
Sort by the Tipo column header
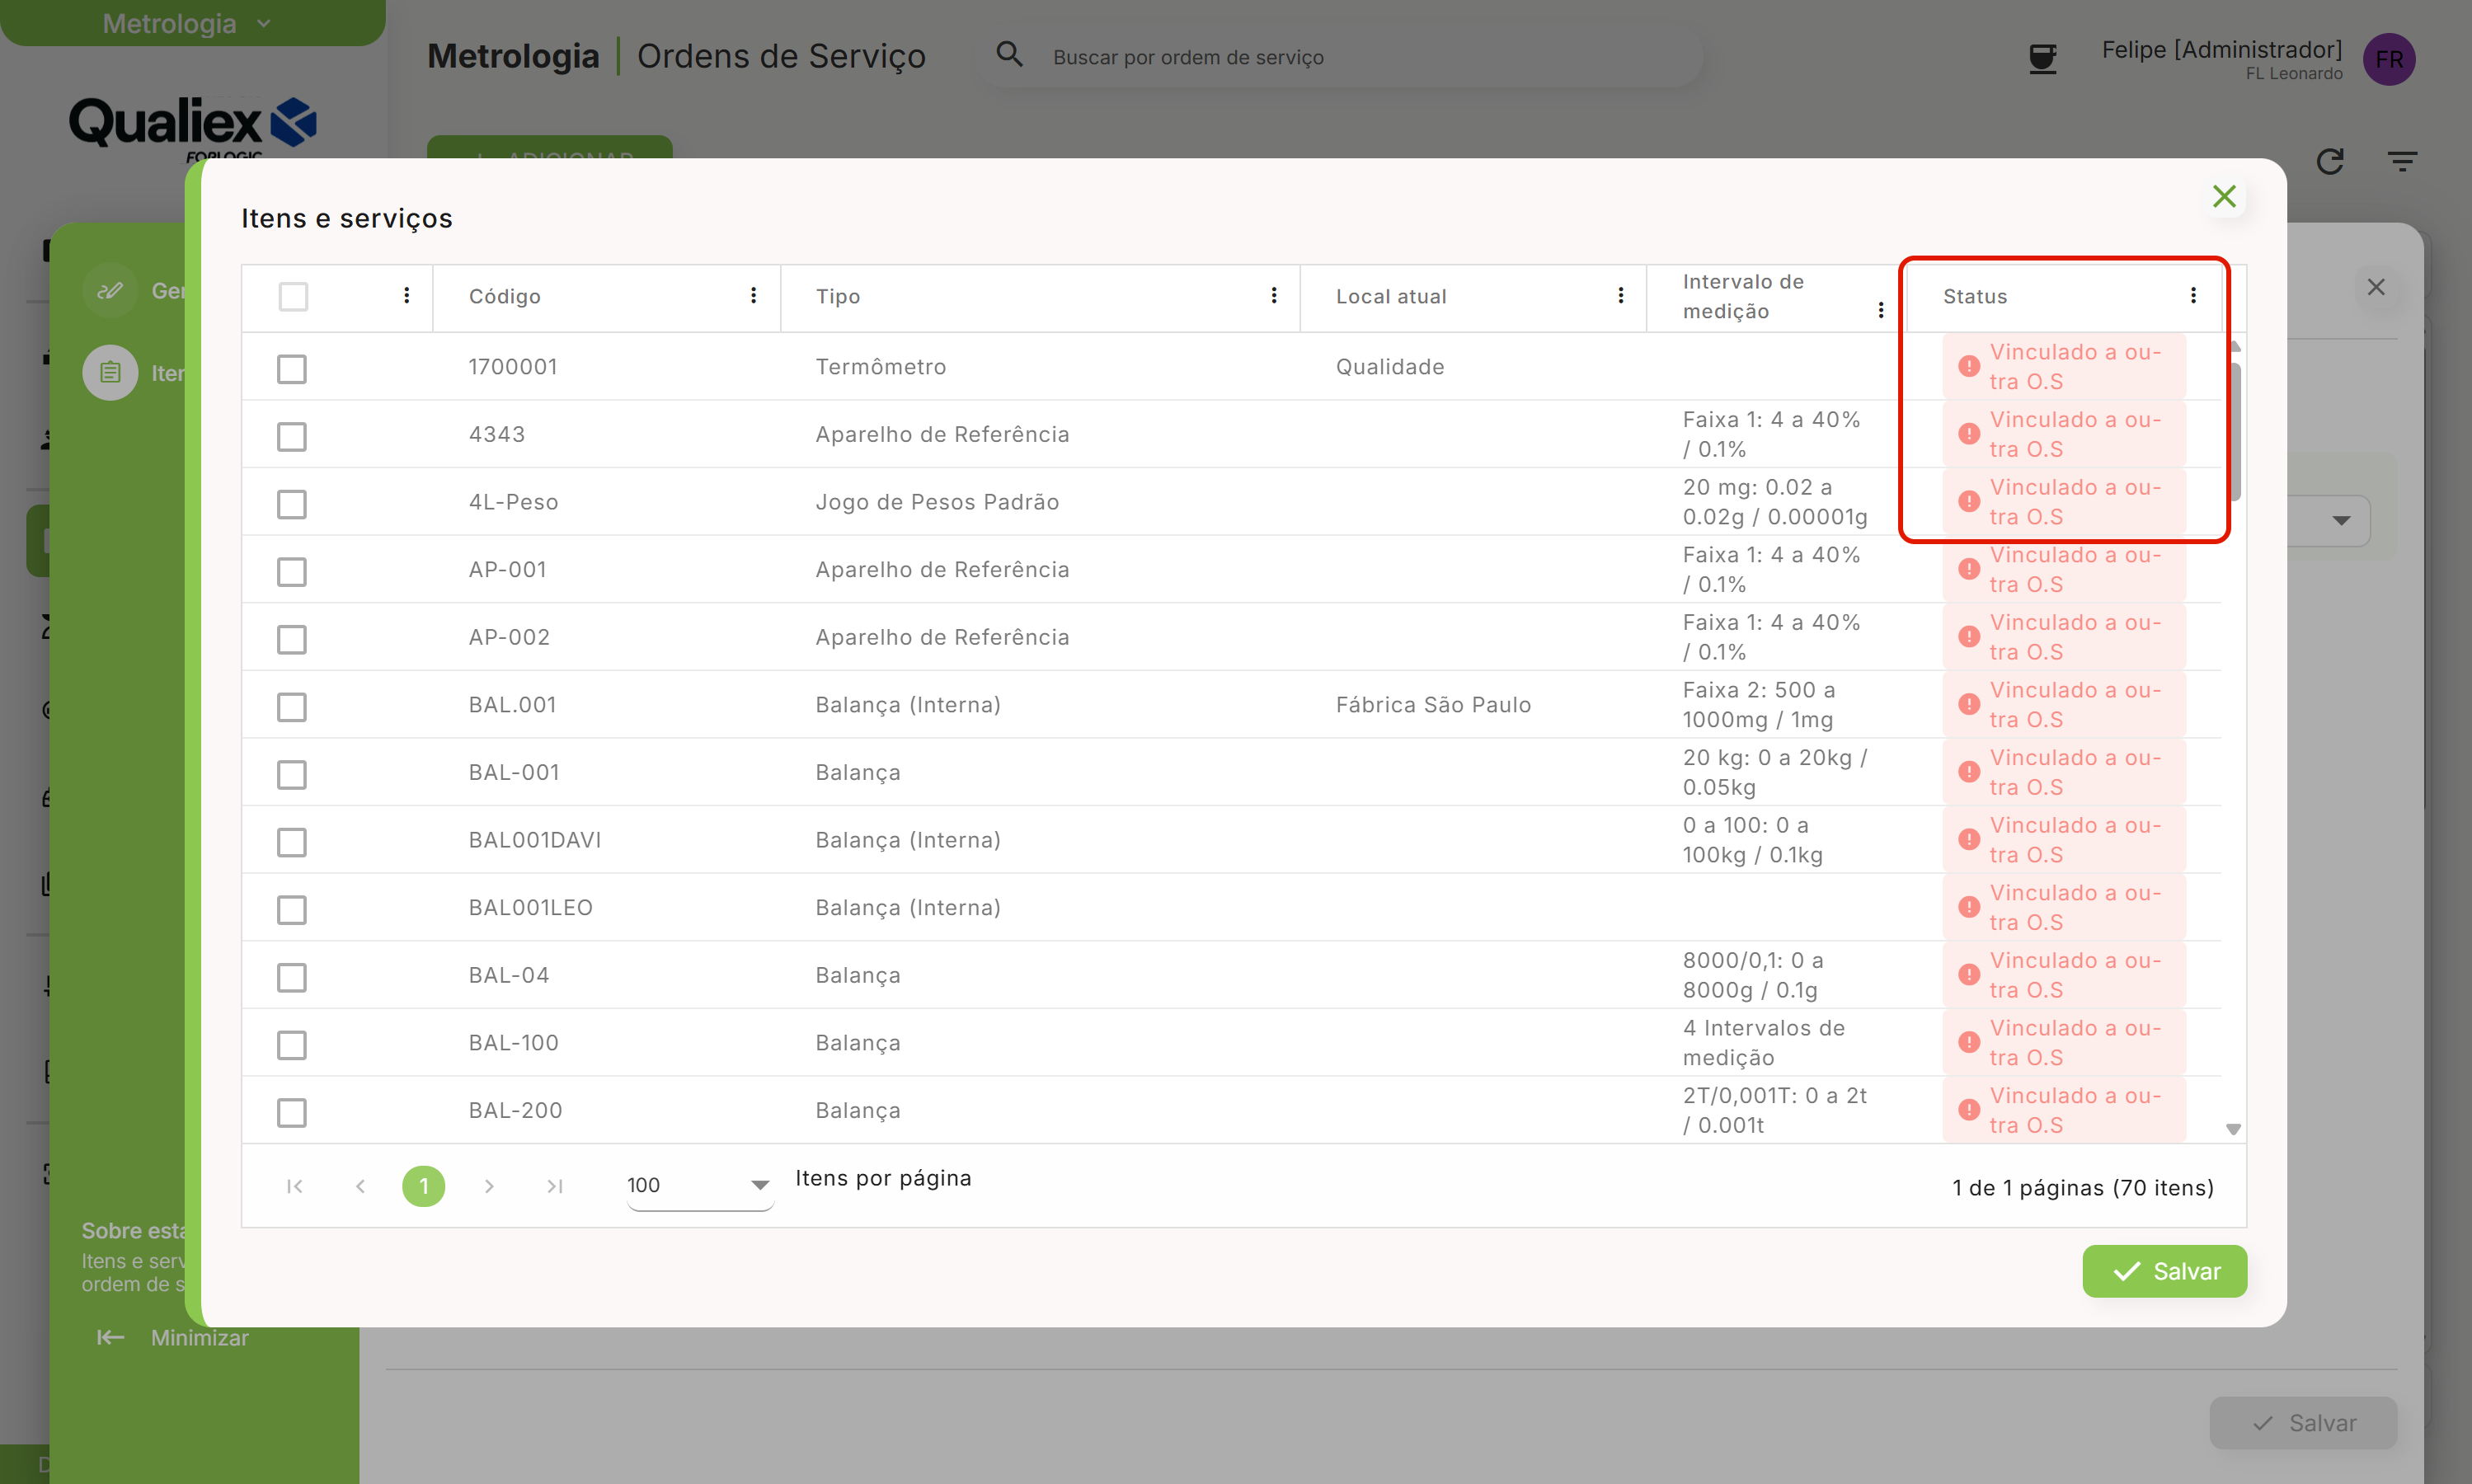837,296
